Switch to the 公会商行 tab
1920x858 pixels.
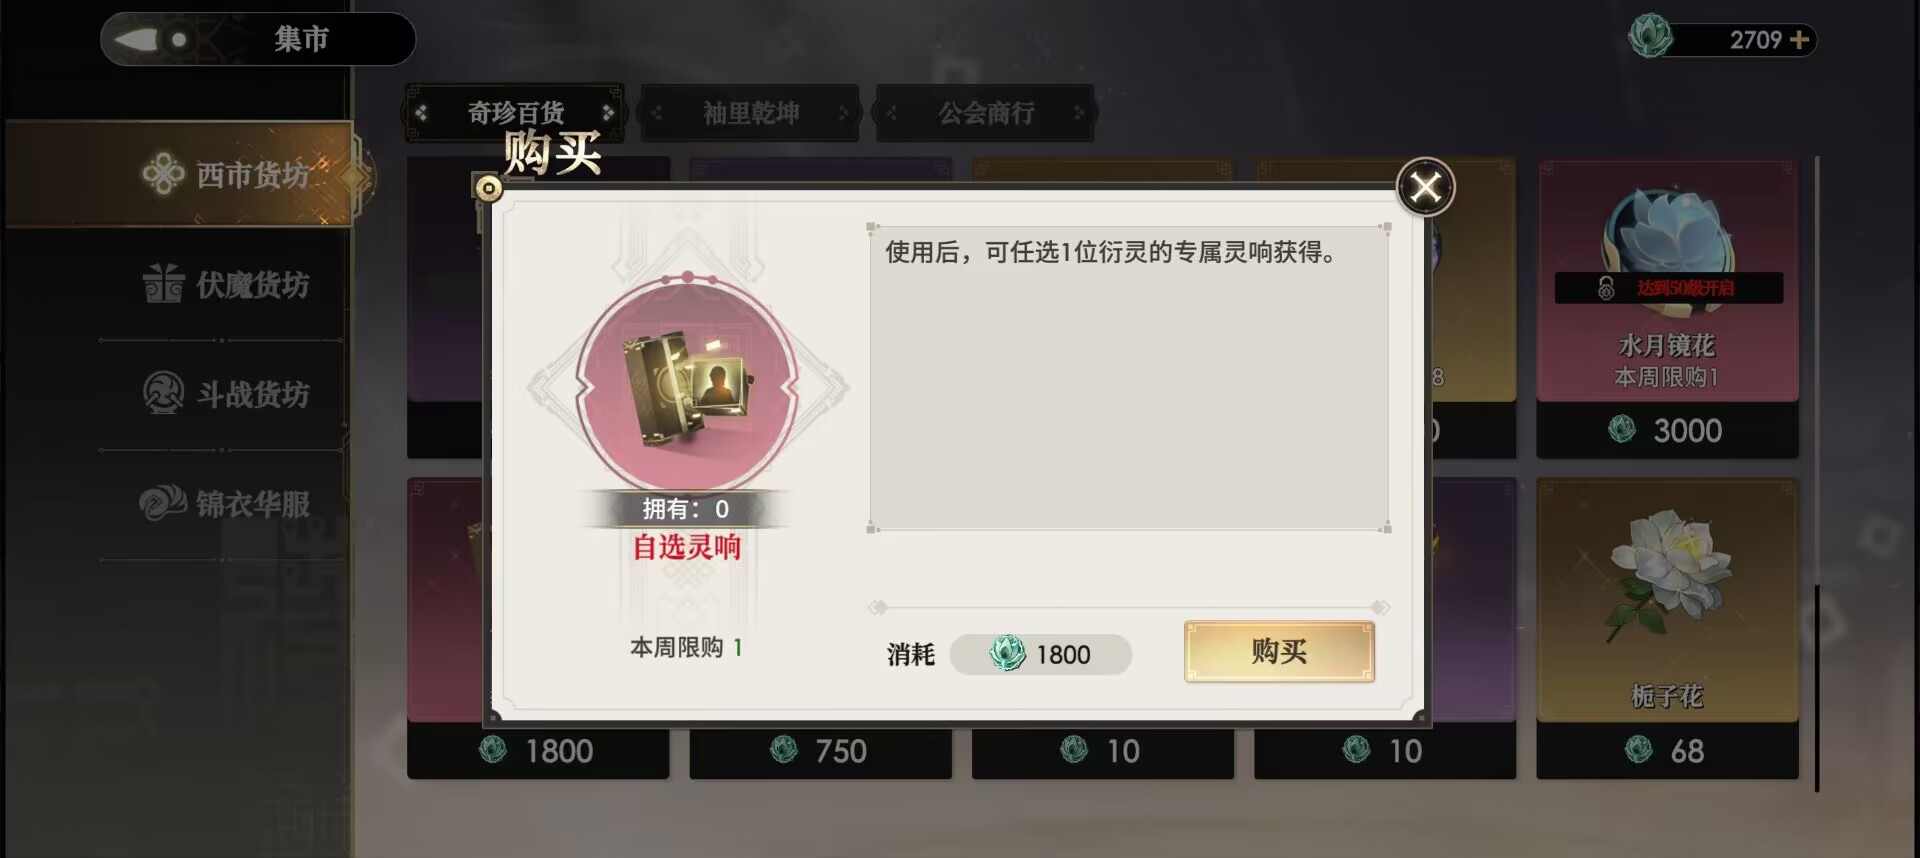[986, 113]
